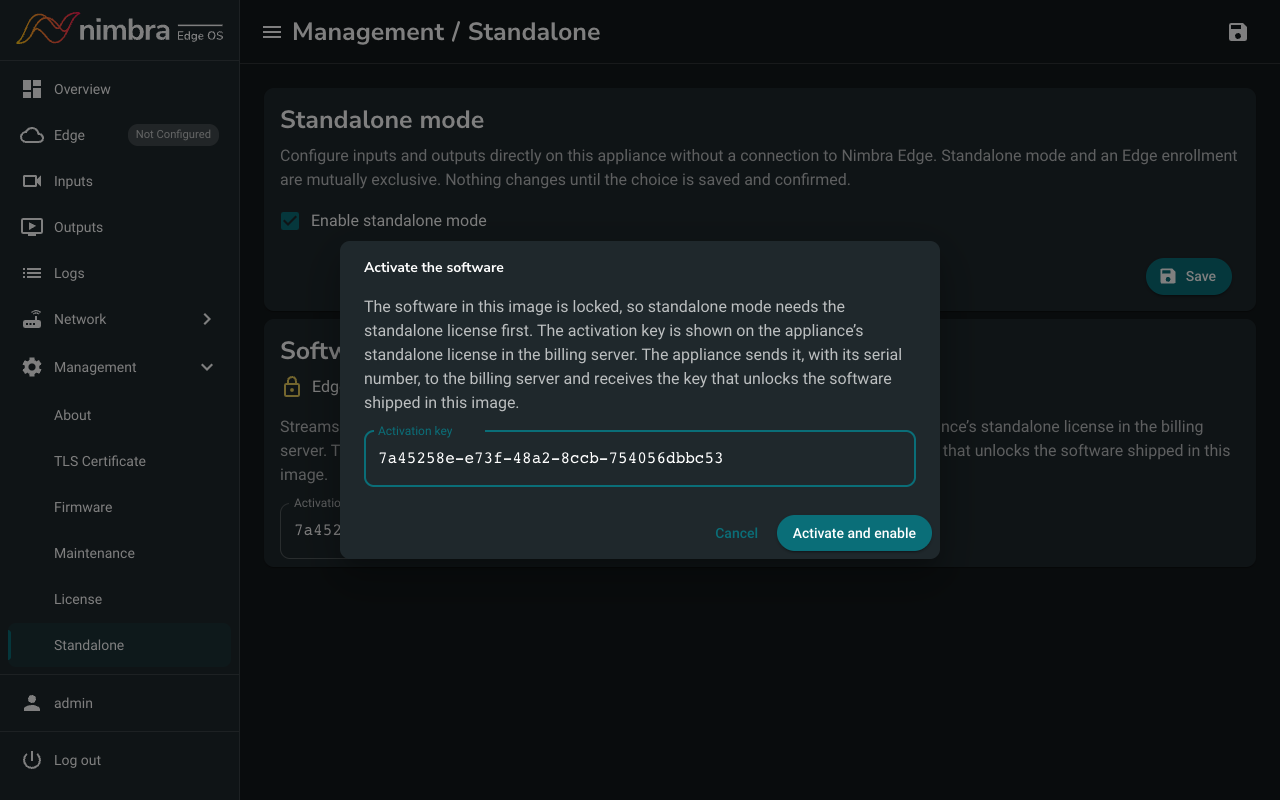Viewport: 1280px width, 800px height.
Task: Click the Outputs label in sidebar
Action: point(78,227)
